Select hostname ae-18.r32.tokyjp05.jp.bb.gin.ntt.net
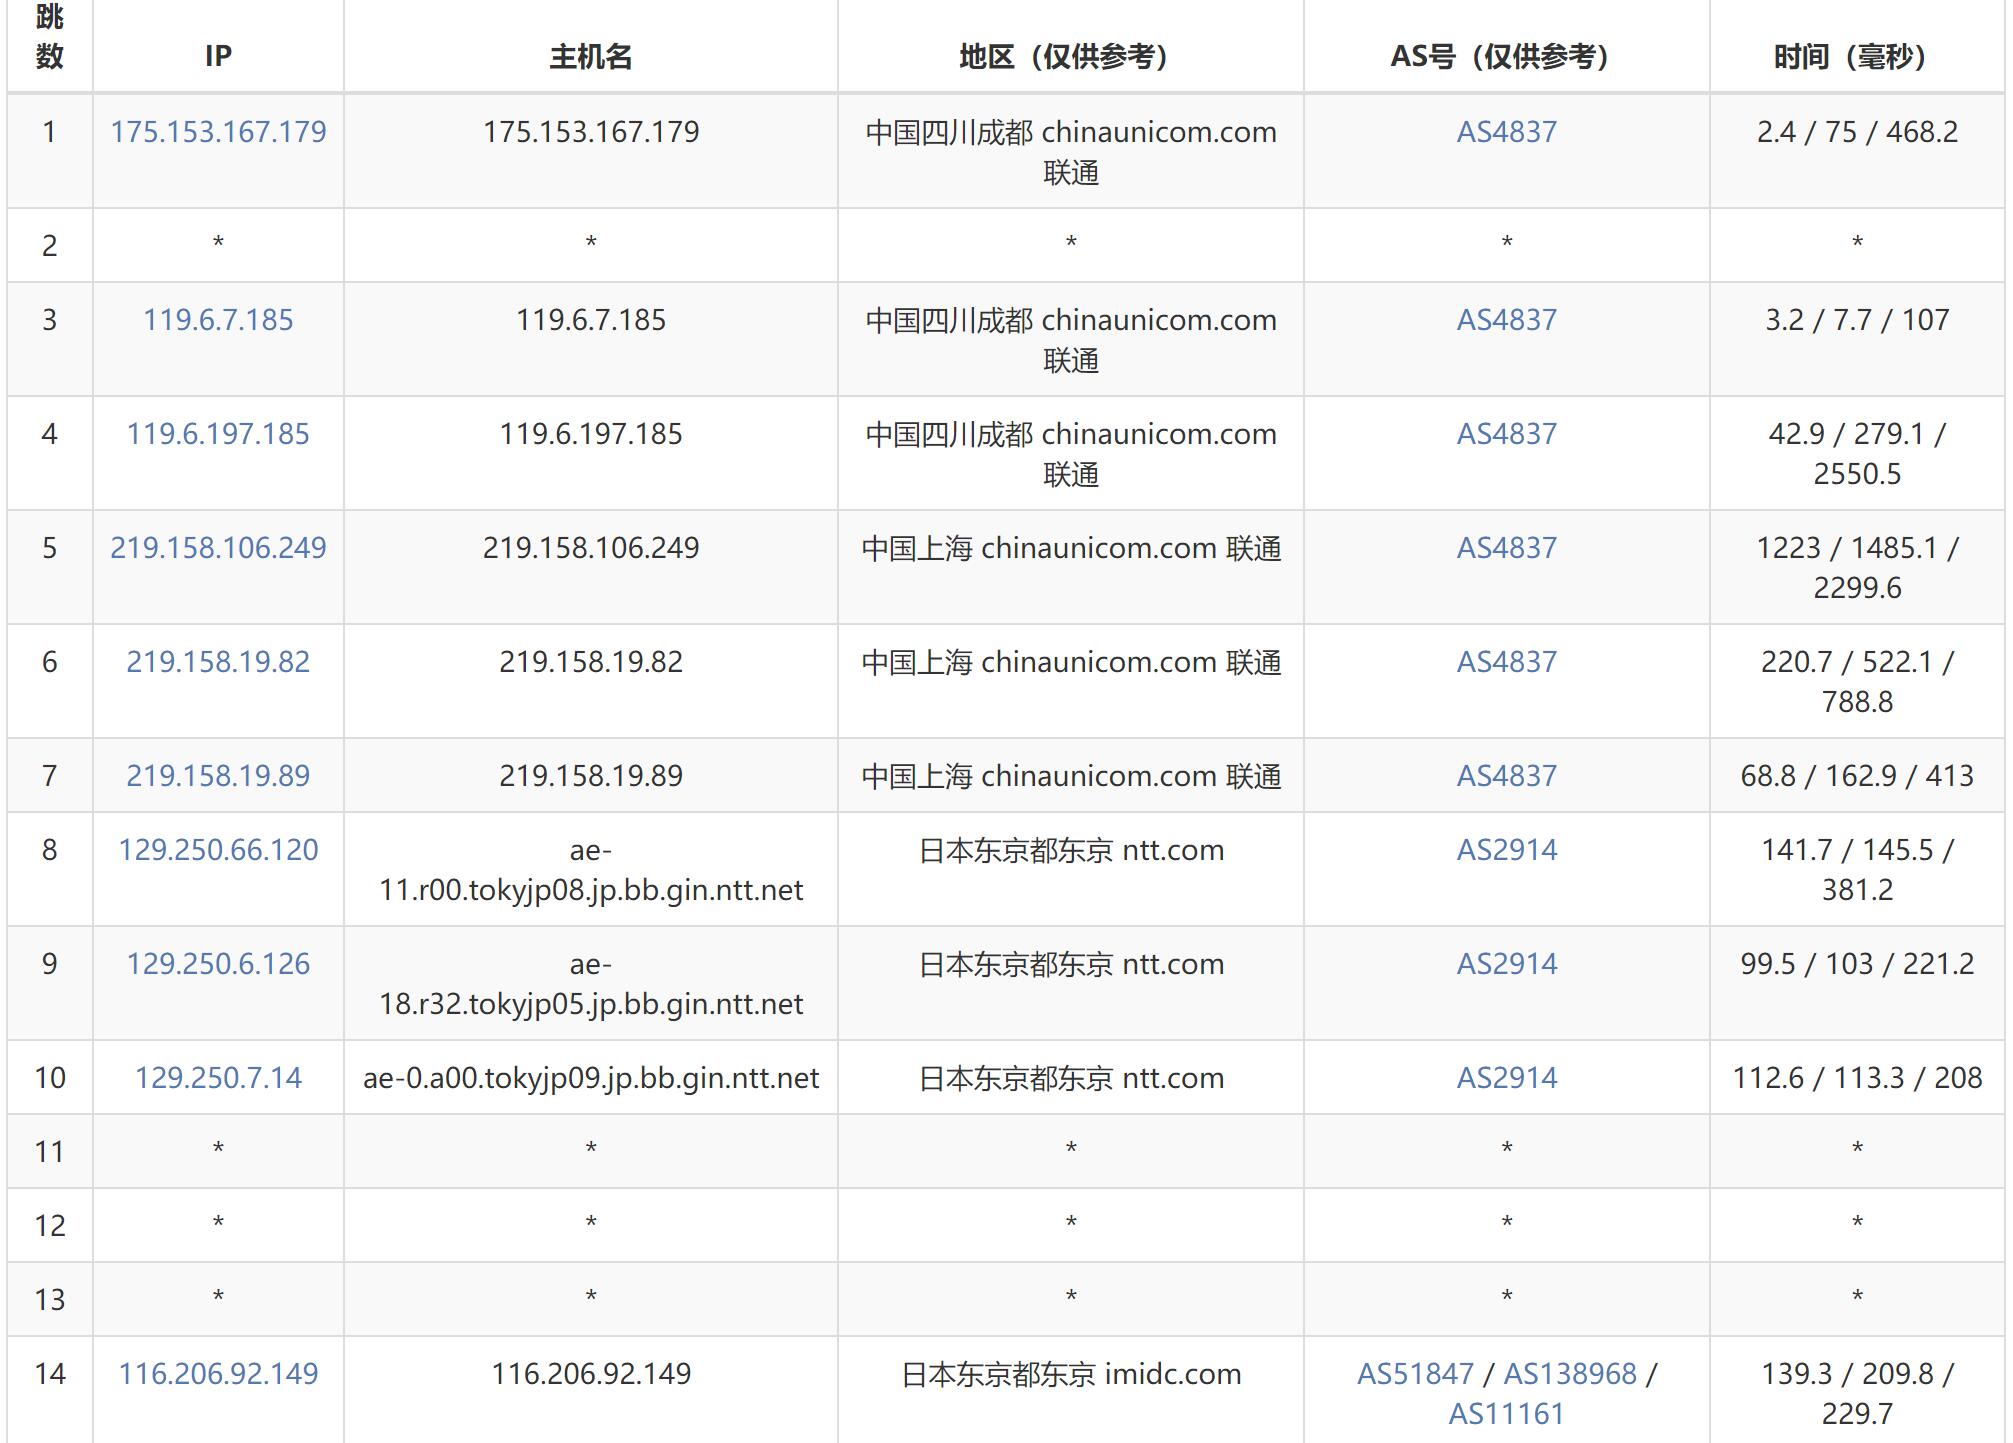2013x1443 pixels. [591, 984]
